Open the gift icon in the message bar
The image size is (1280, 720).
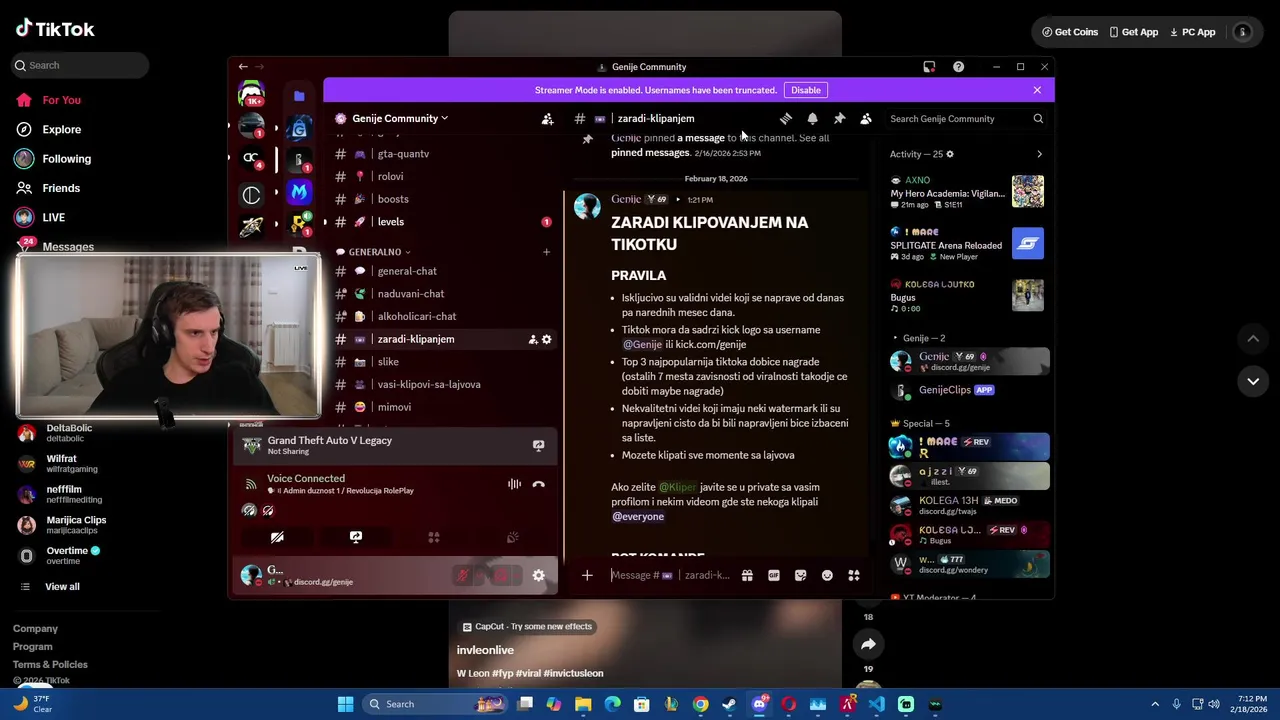click(x=747, y=575)
